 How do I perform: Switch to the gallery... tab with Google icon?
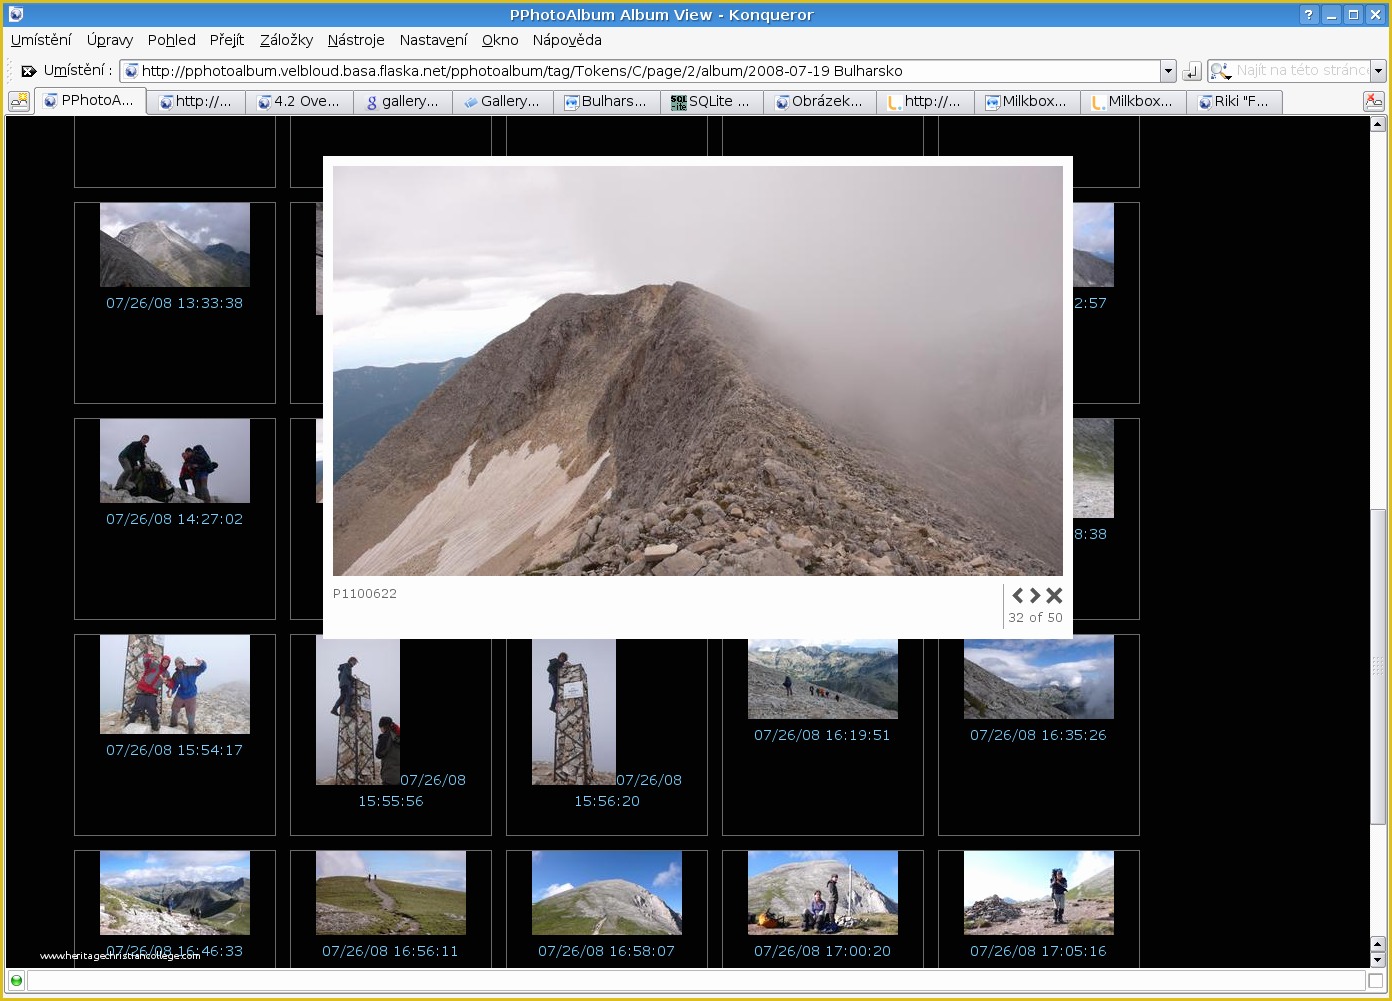[403, 101]
